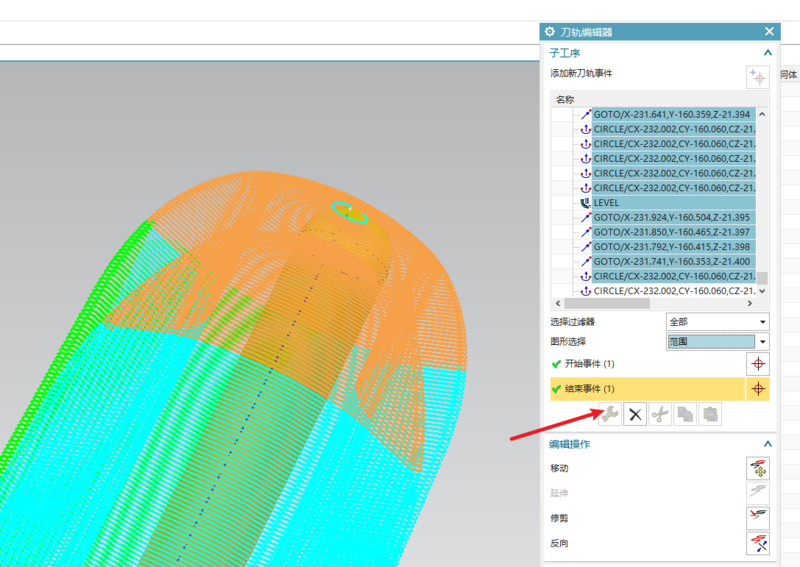Screen dimensions: 800x567
Task: Open the 选择过滤器 dropdown set to 全部
Action: tap(717, 322)
